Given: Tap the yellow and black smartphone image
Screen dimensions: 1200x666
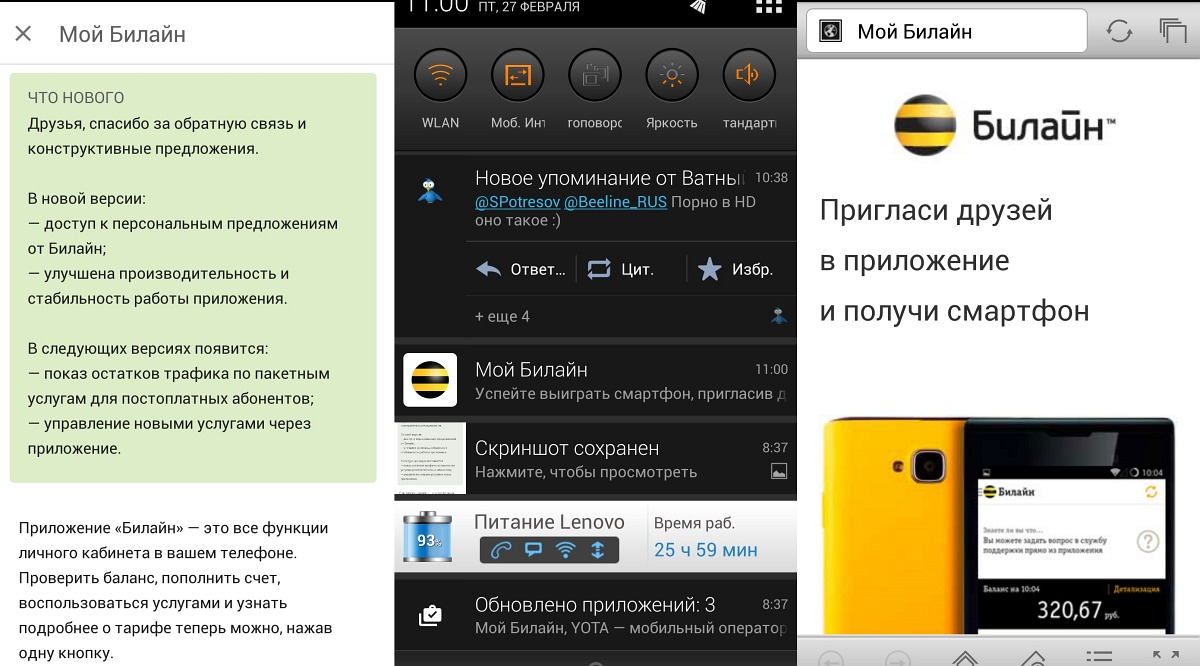Looking at the screenshot, I should [x=998, y=527].
